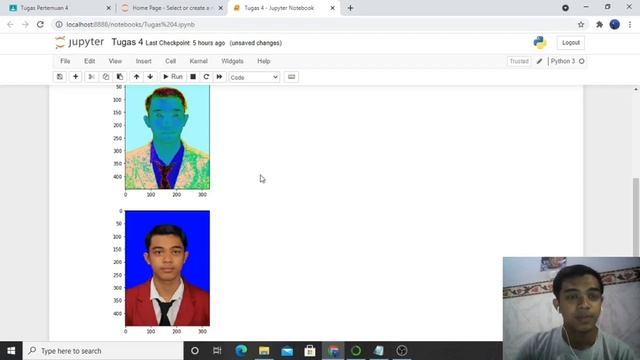Viewport: 640px width, 360px height.
Task: Bookmark this page with star icon
Action: [x=581, y=24]
